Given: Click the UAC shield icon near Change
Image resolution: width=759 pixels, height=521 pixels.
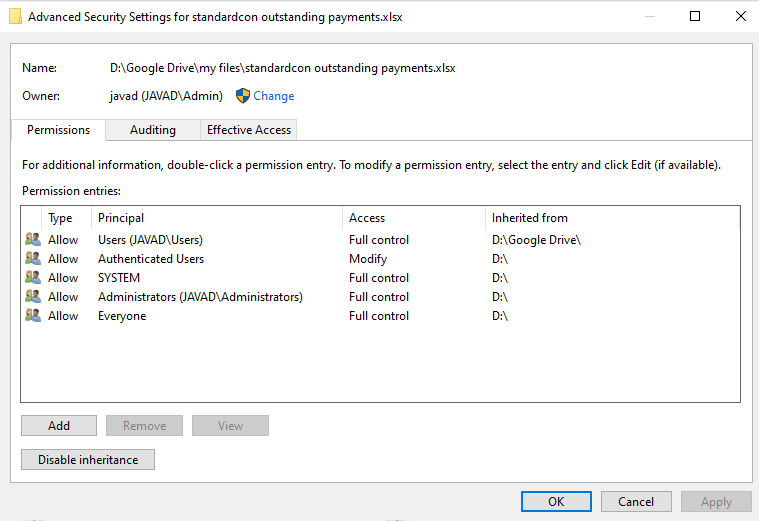Looking at the screenshot, I should pos(243,96).
